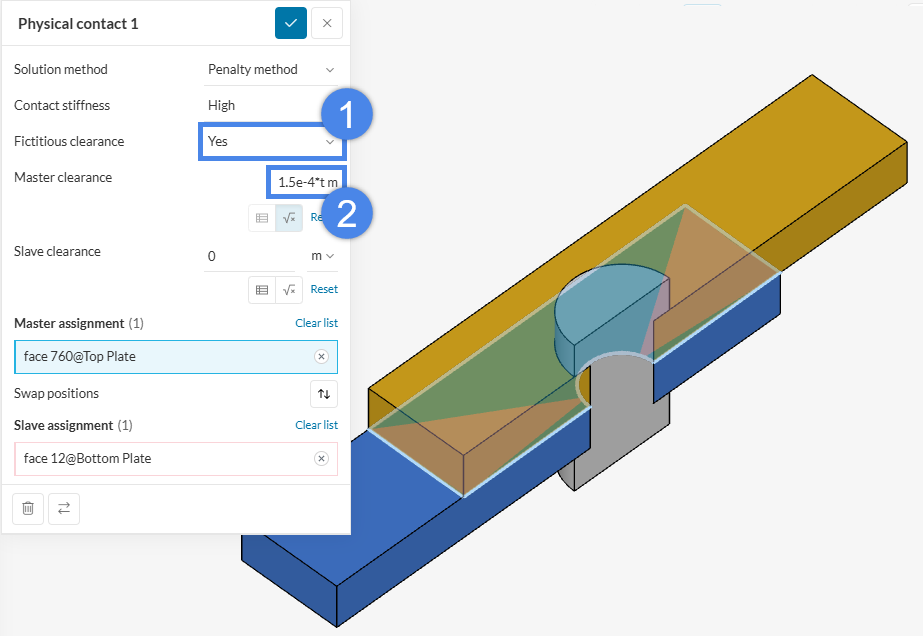Click the swap arrows icon beside the trash
Viewport: 923px width, 636px height.
[64, 508]
